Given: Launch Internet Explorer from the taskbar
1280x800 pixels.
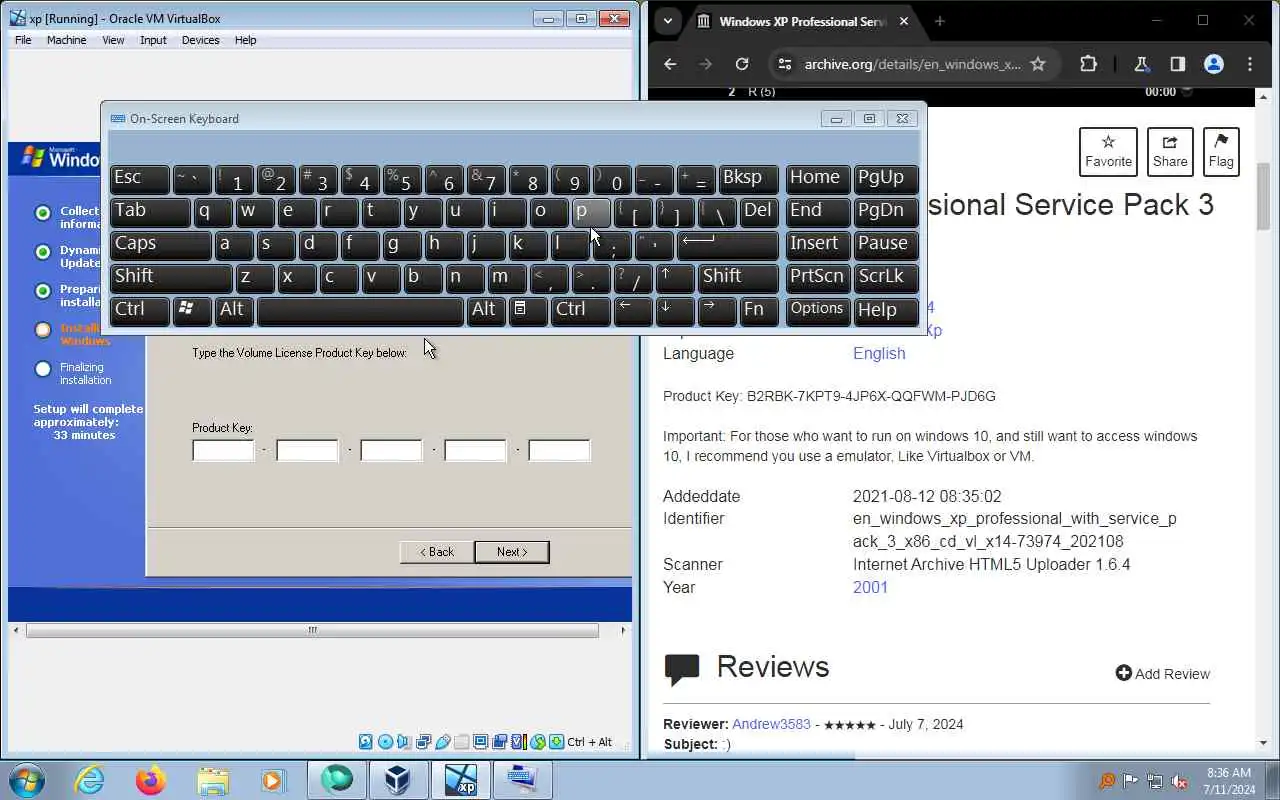Looking at the screenshot, I should [x=90, y=780].
